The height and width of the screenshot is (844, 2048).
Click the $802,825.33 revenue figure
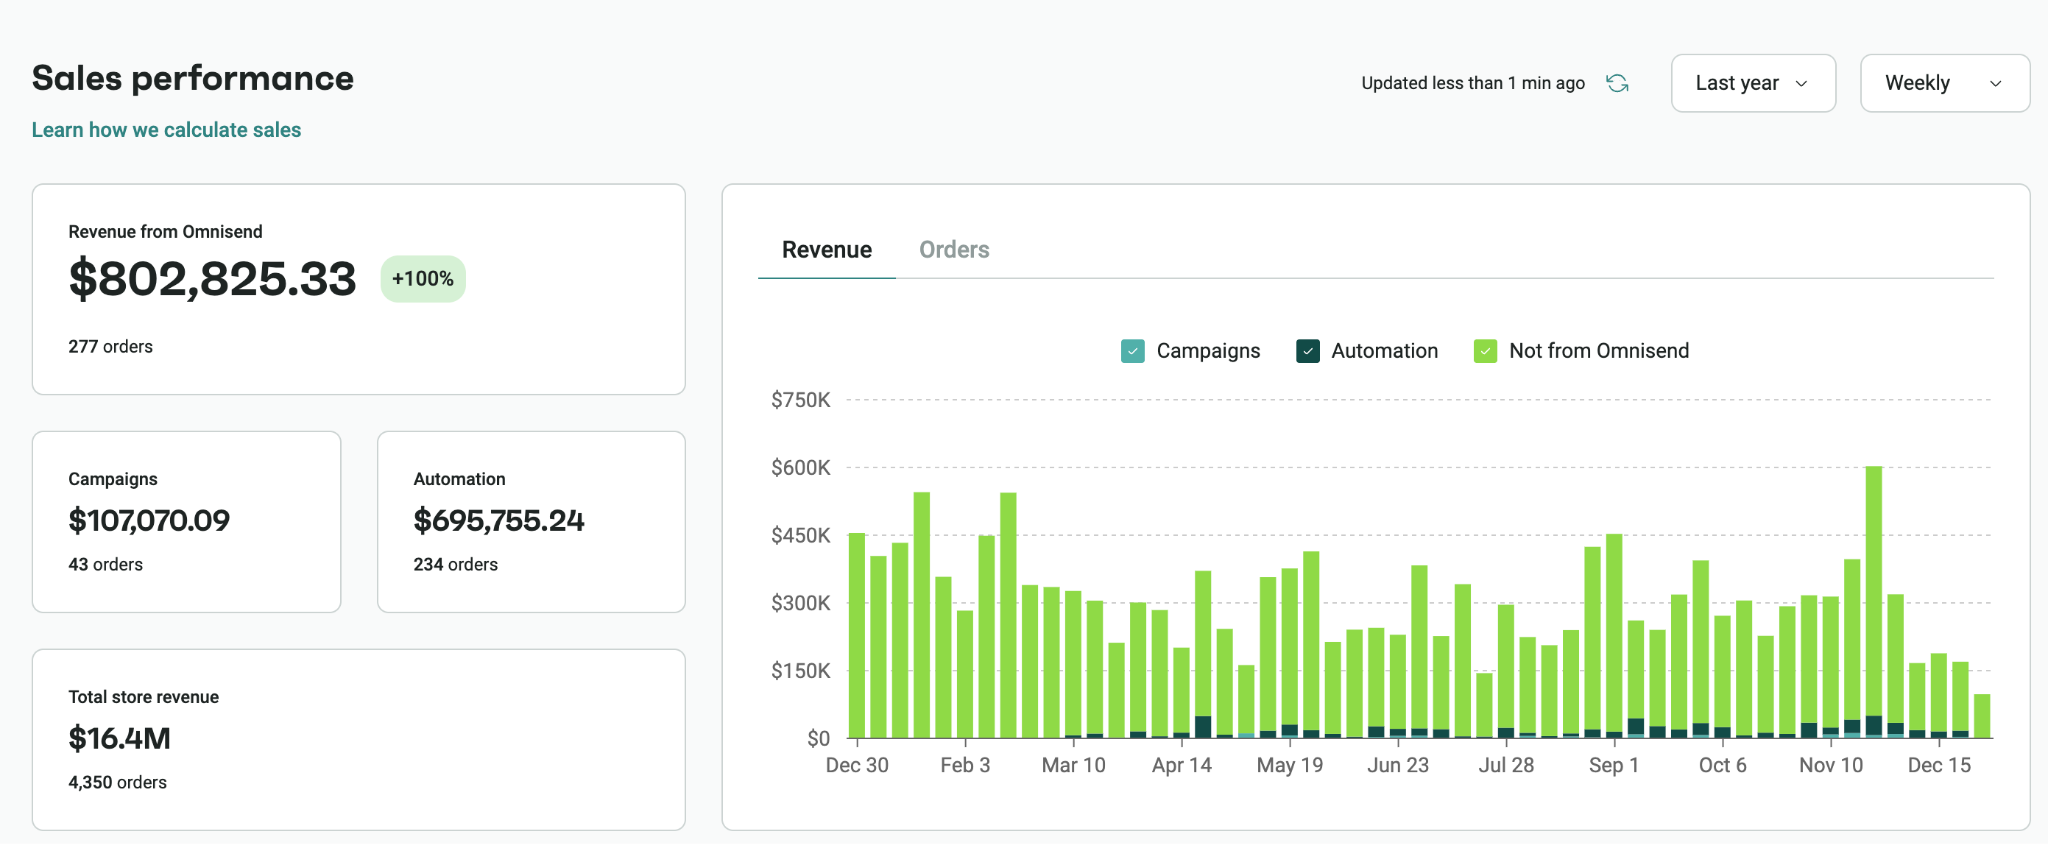click(x=212, y=279)
